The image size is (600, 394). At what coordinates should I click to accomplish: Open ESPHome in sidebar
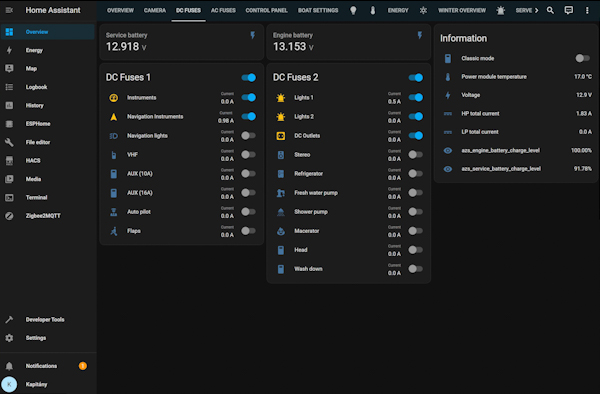click(x=47, y=124)
